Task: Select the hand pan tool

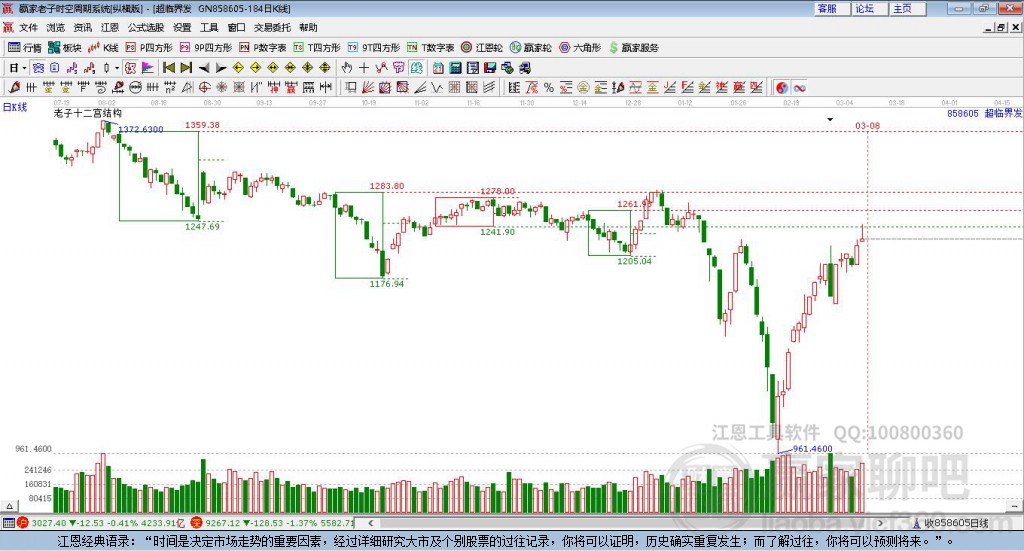Action: coord(347,67)
